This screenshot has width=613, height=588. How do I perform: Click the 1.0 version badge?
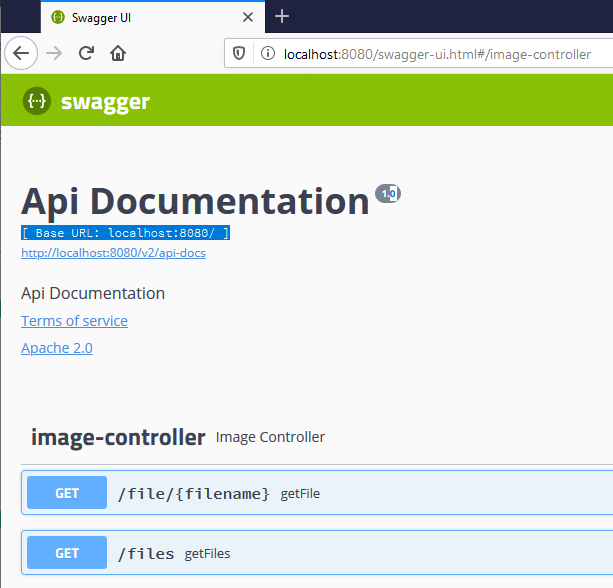[388, 194]
